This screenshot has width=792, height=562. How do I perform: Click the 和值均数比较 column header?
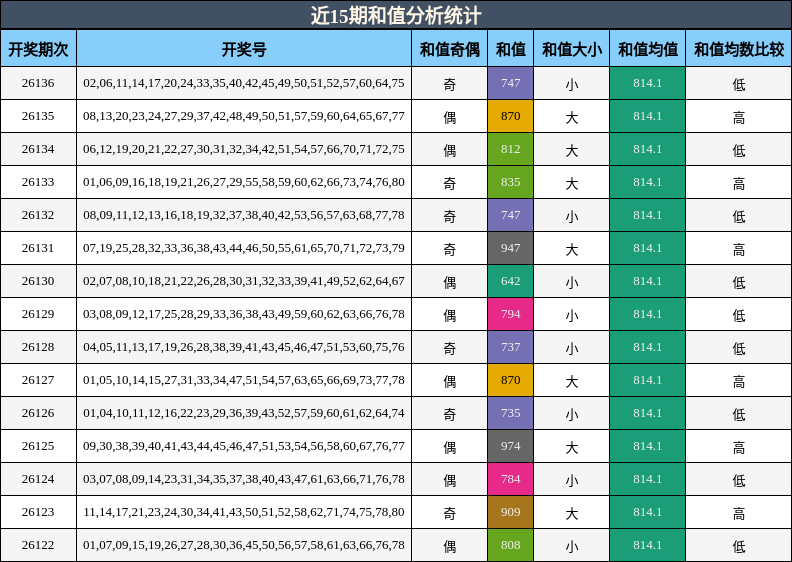click(x=739, y=49)
